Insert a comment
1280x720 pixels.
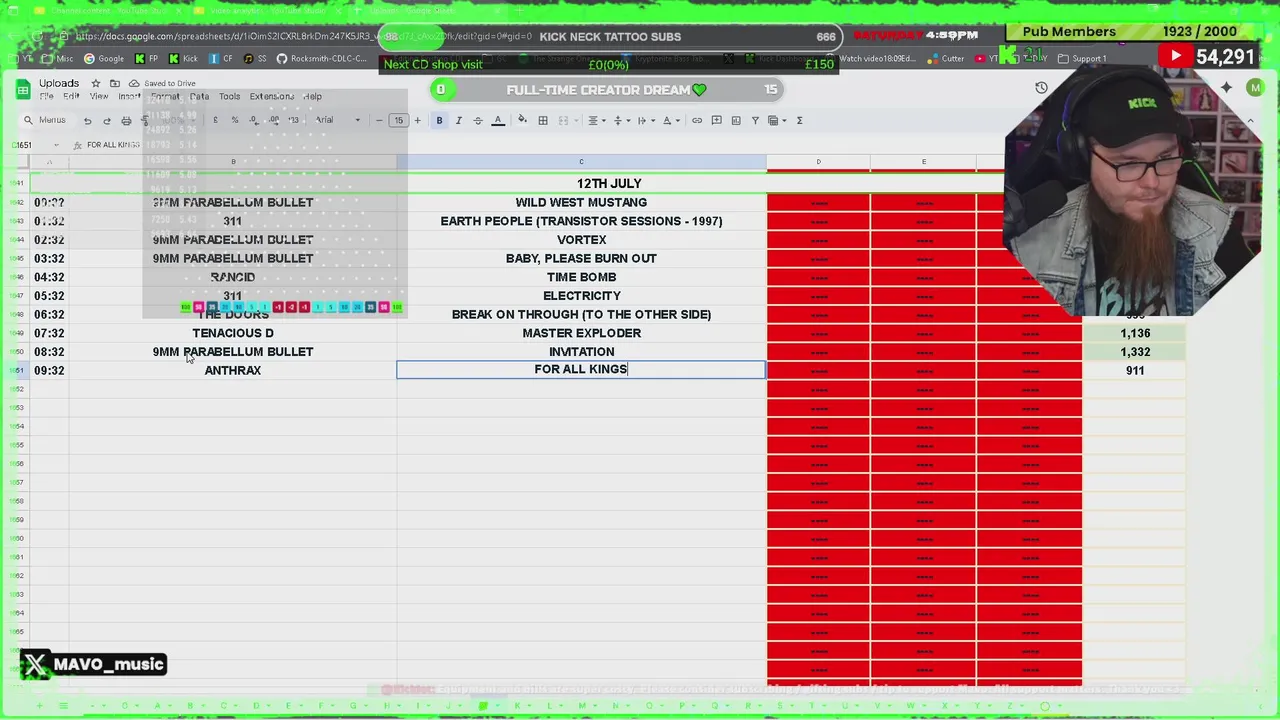pos(716,120)
